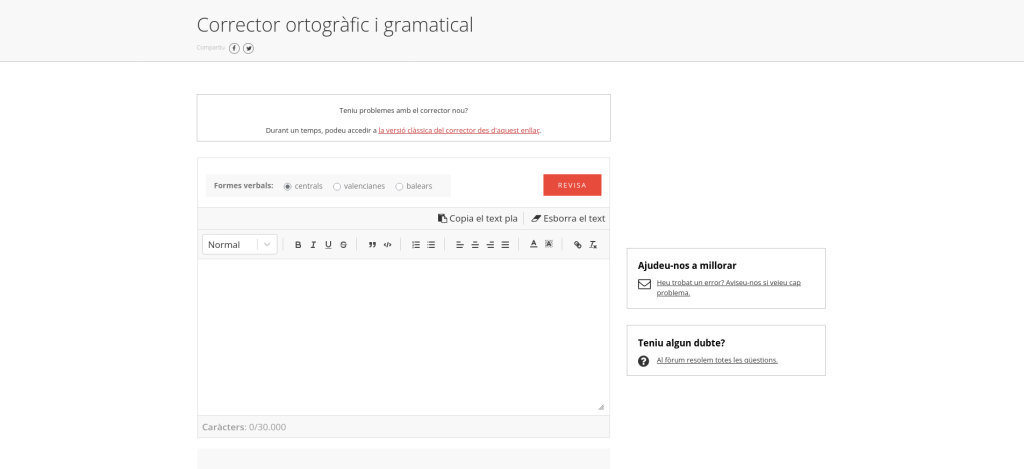Apply strikethrough formatting

coord(343,245)
